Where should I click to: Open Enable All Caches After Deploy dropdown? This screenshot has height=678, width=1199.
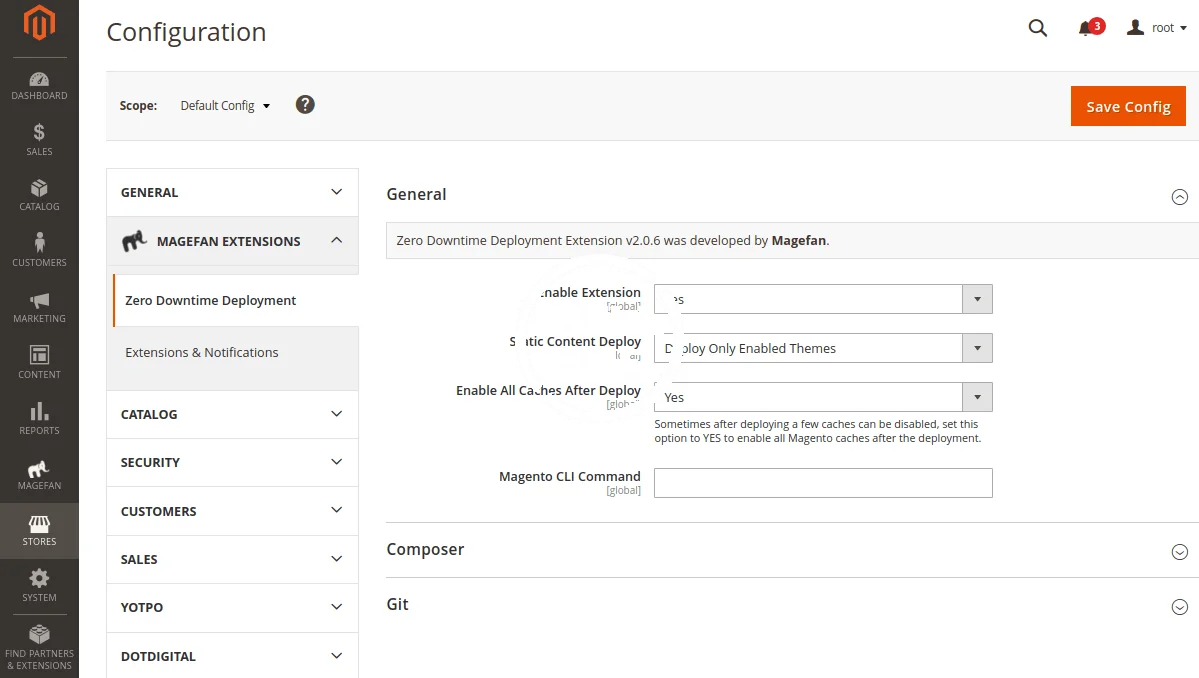point(822,397)
